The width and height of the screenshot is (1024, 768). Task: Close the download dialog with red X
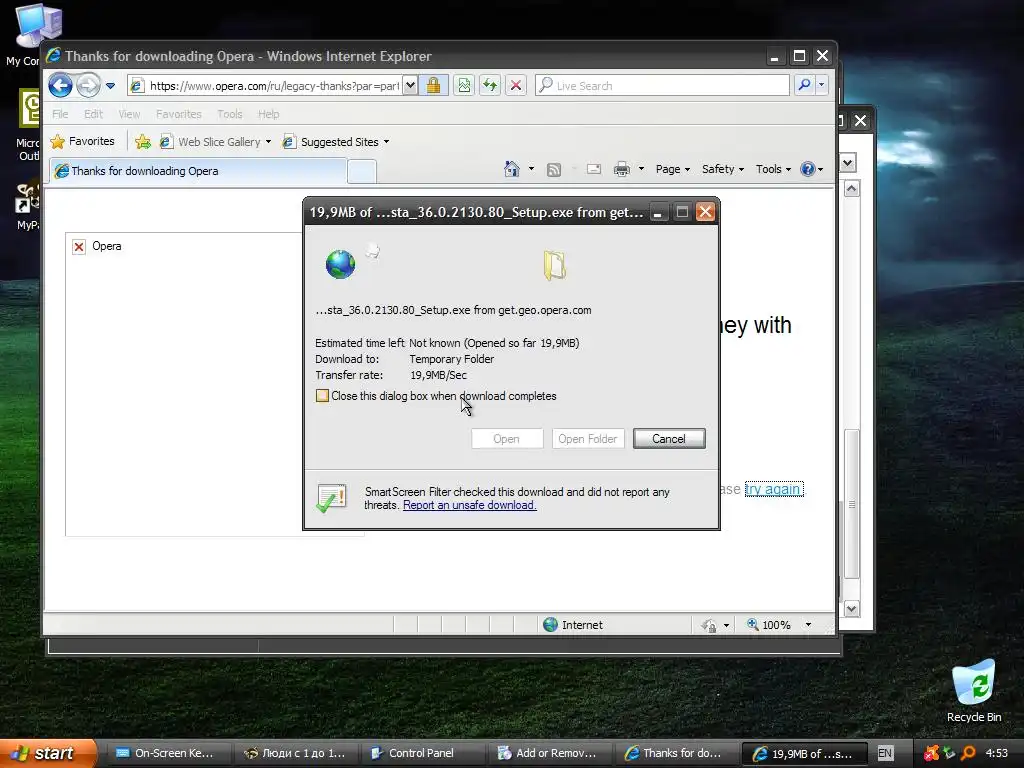tap(705, 212)
